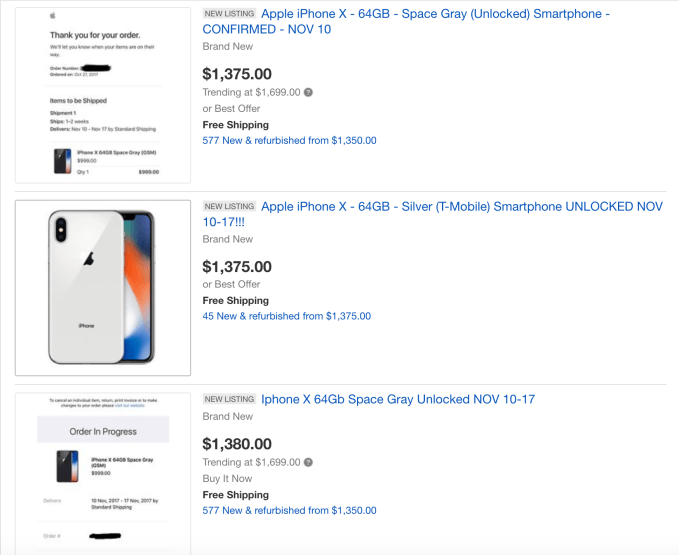This screenshot has width=679, height=555.
Task: Click the trending price help icon in third listing
Action: coord(308,462)
